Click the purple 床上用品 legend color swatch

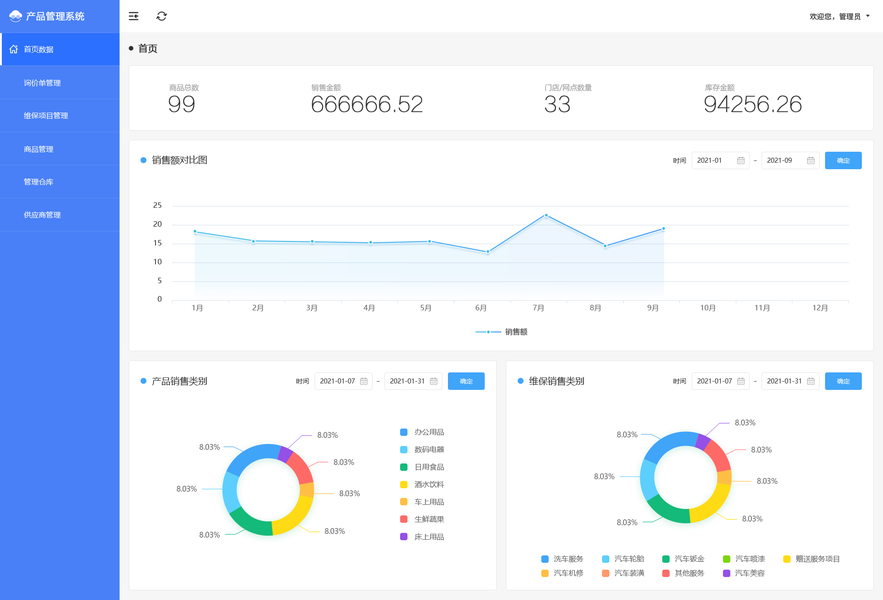[404, 537]
